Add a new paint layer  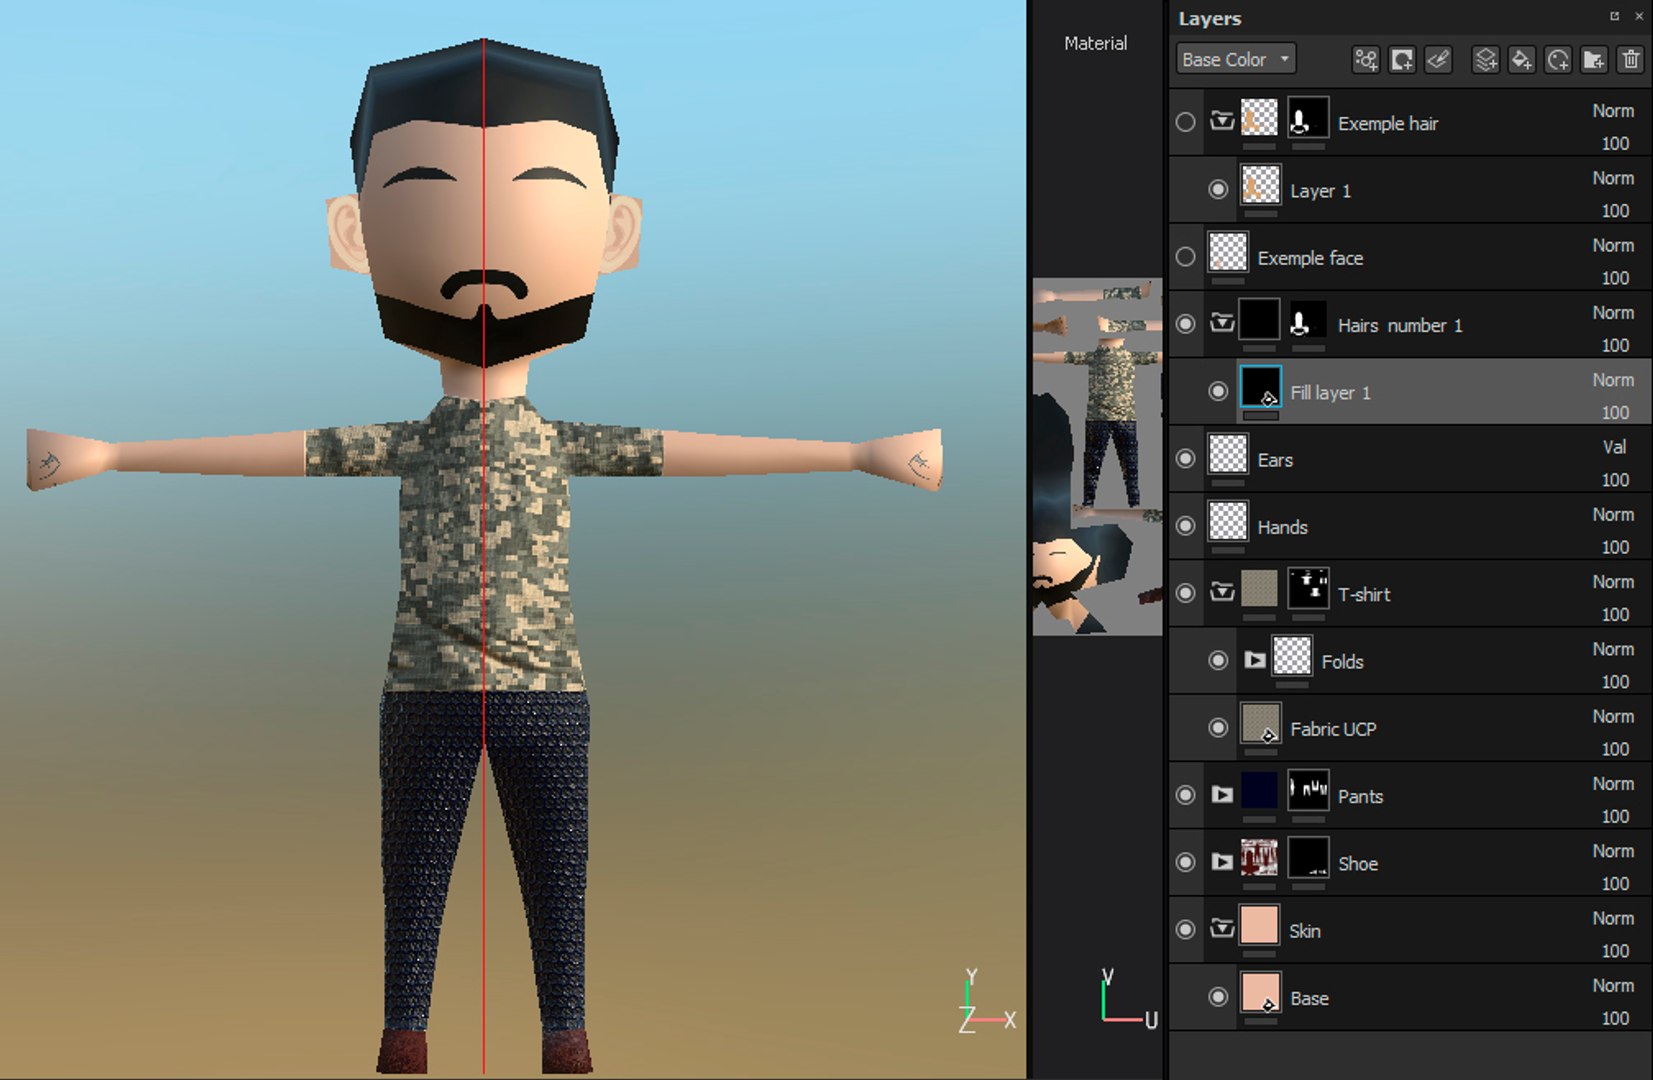point(1486,60)
